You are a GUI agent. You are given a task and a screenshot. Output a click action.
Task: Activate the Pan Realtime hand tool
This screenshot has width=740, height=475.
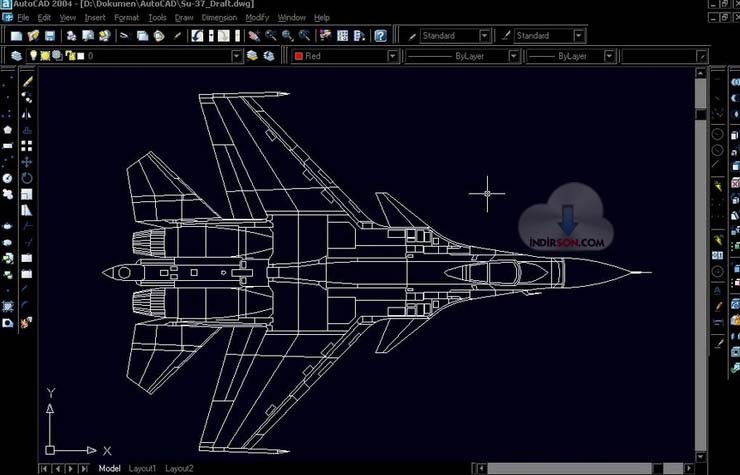253,36
